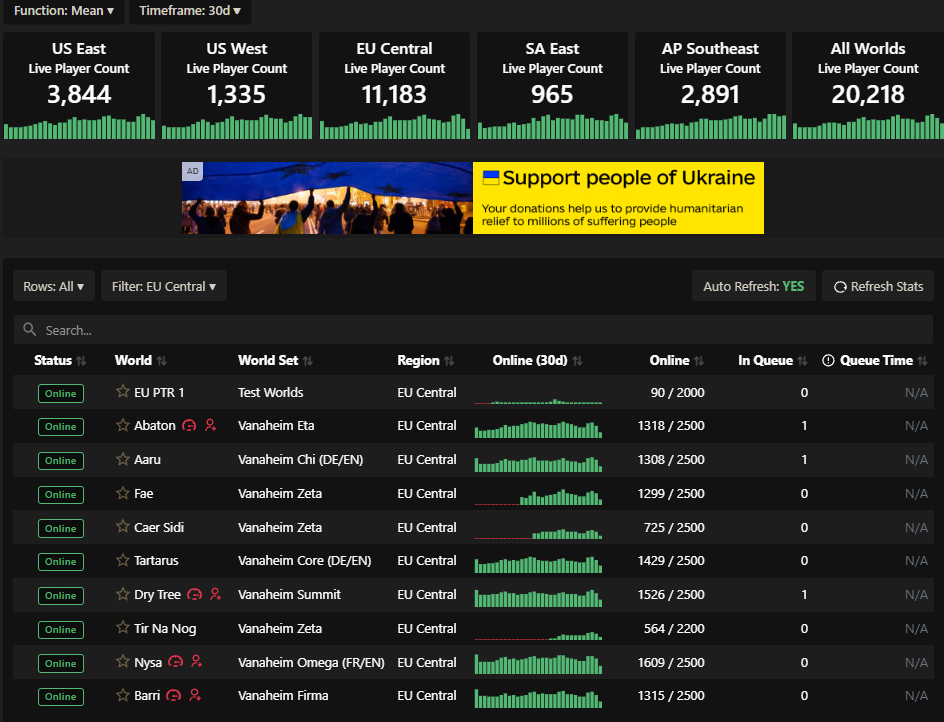This screenshot has width=944, height=722.
Task: Favorite the Dry Tree world star
Action: point(123,594)
